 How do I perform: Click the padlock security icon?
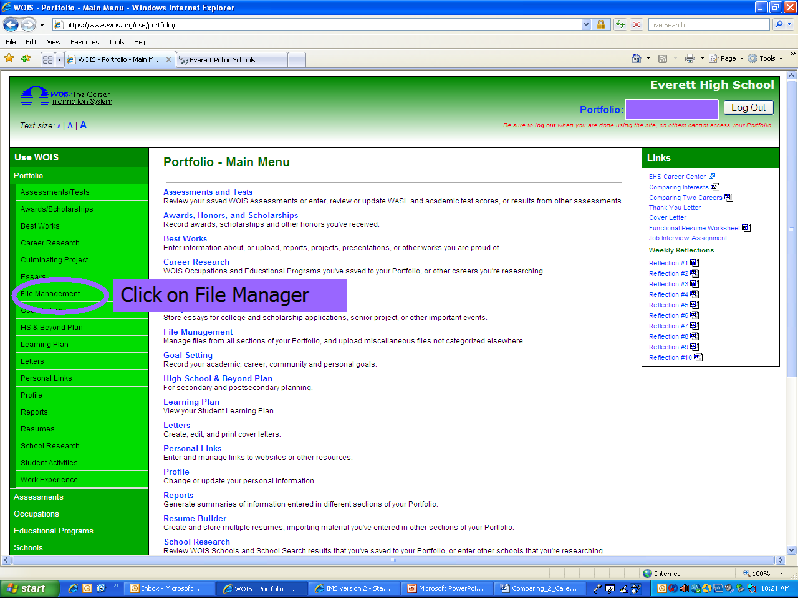(x=601, y=24)
